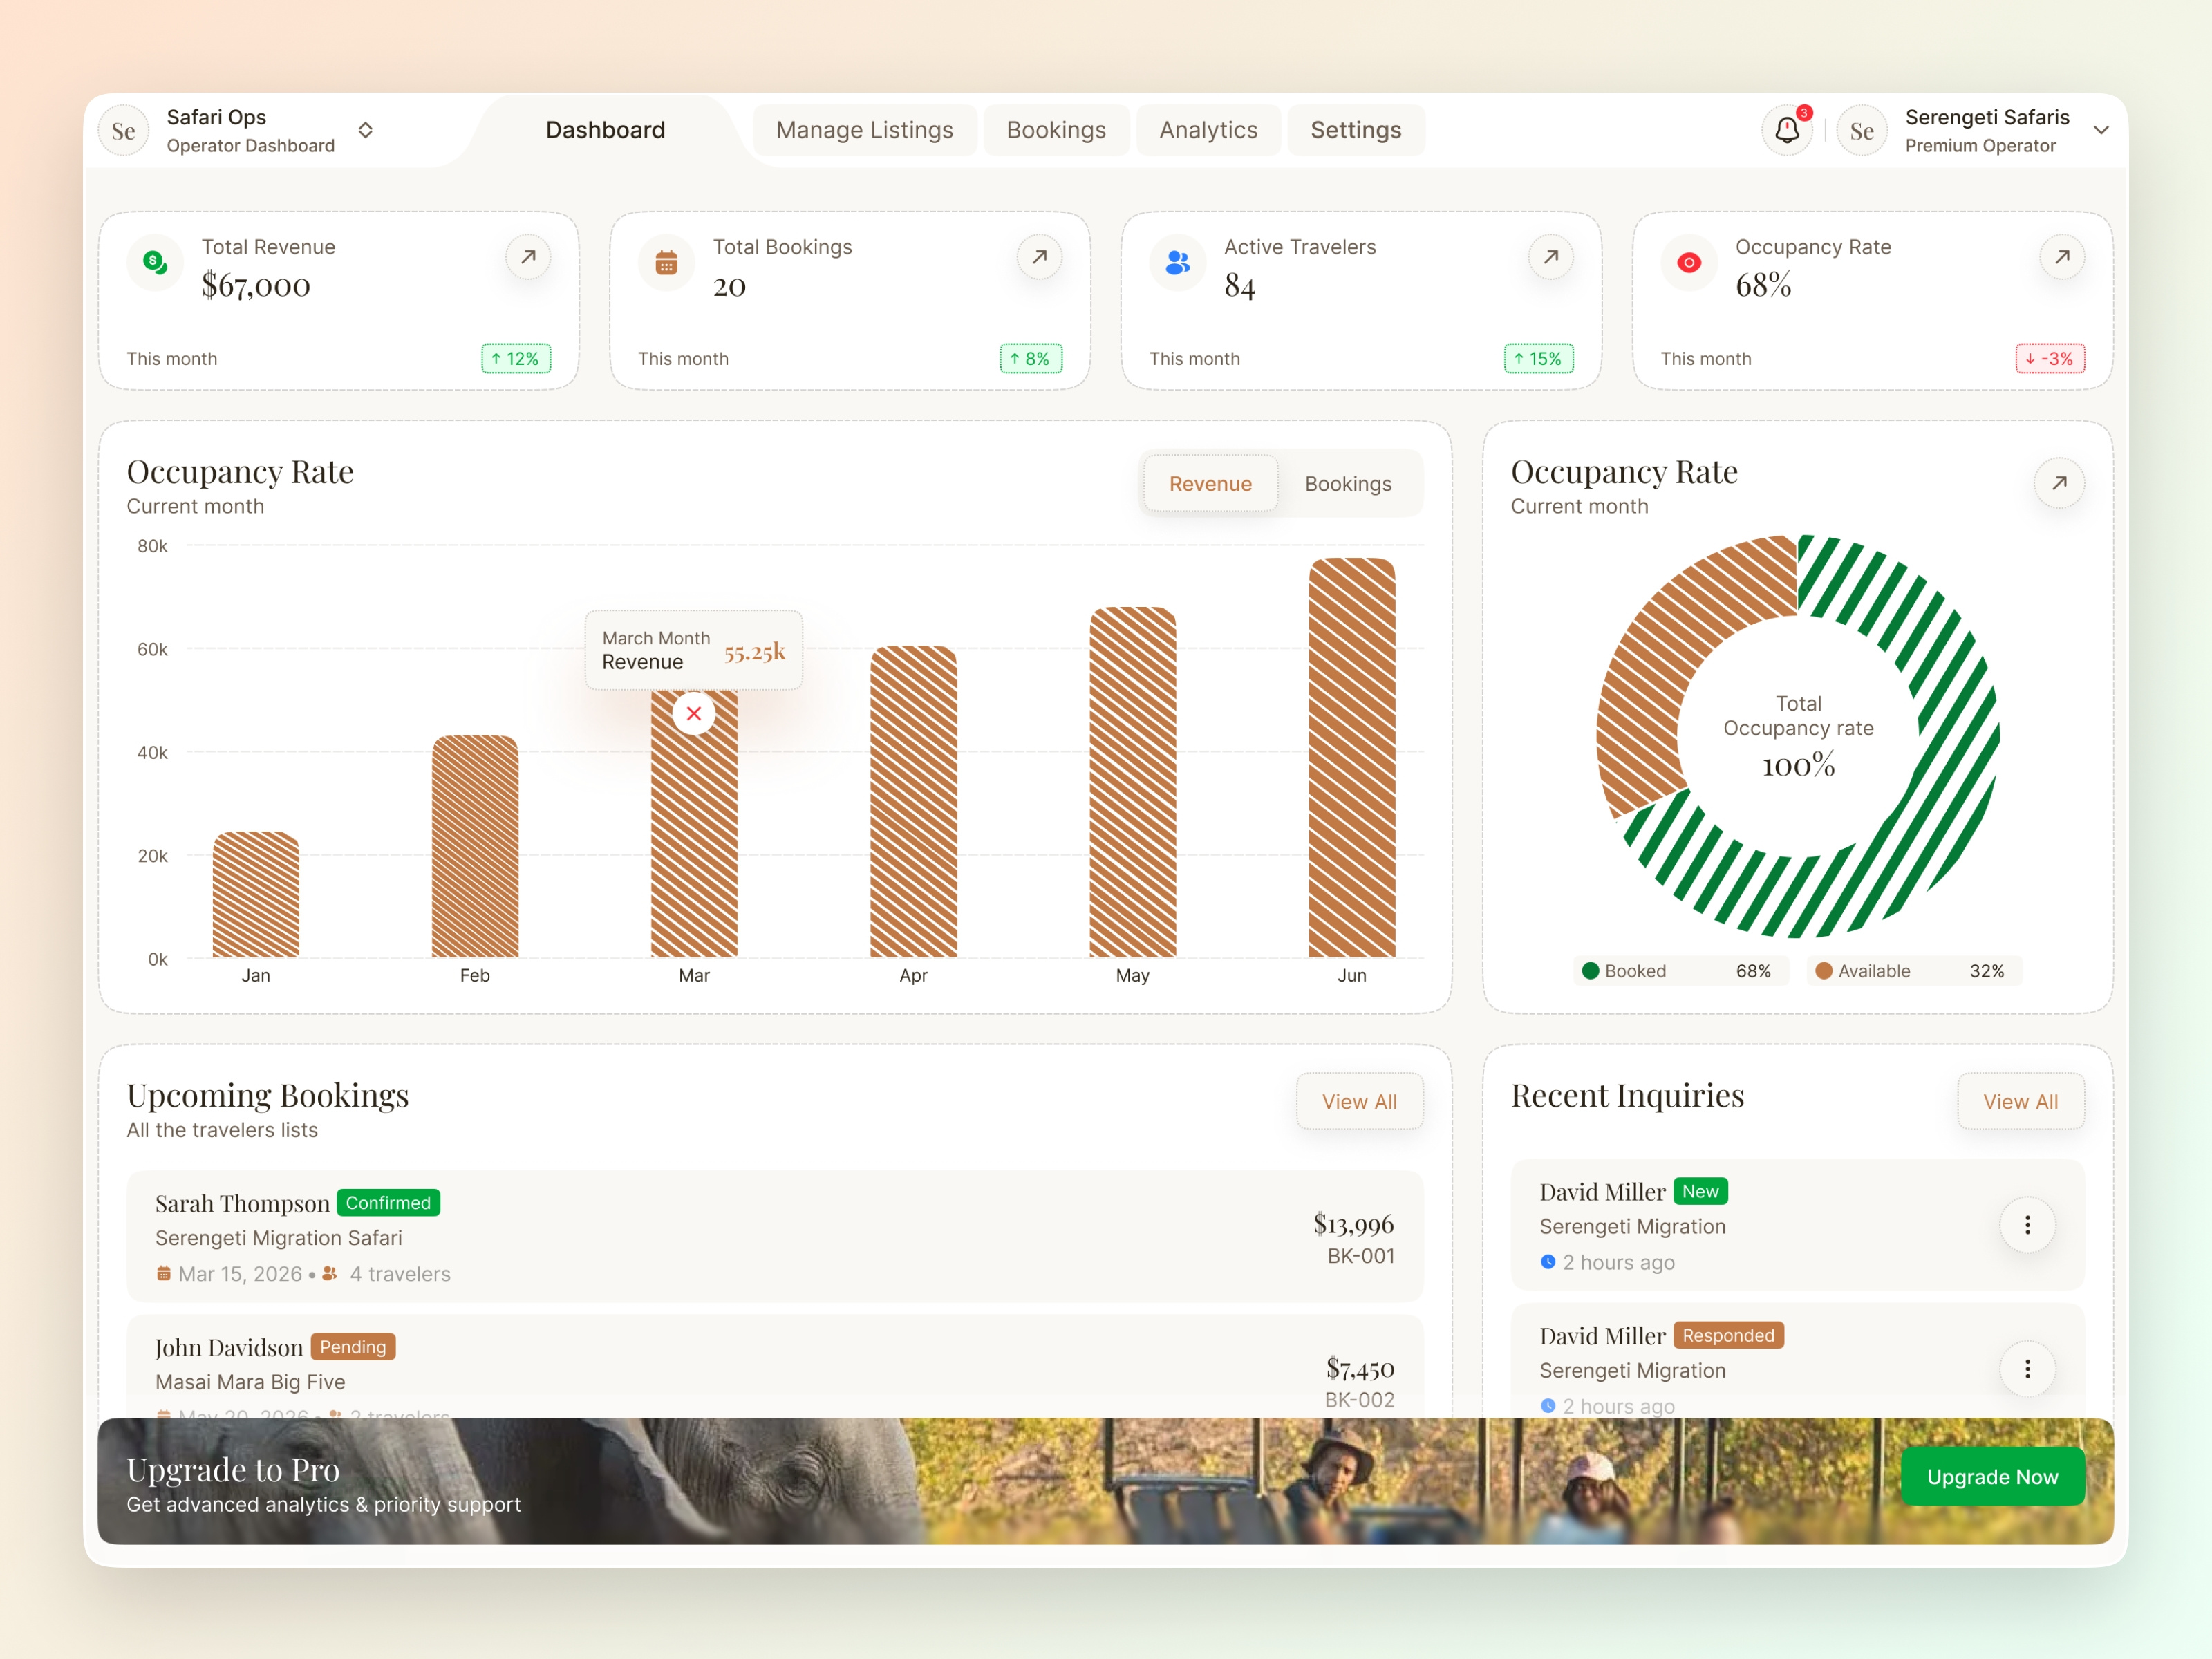Click the Active Travelers people icon
The image size is (2212, 1659).
click(x=1177, y=262)
